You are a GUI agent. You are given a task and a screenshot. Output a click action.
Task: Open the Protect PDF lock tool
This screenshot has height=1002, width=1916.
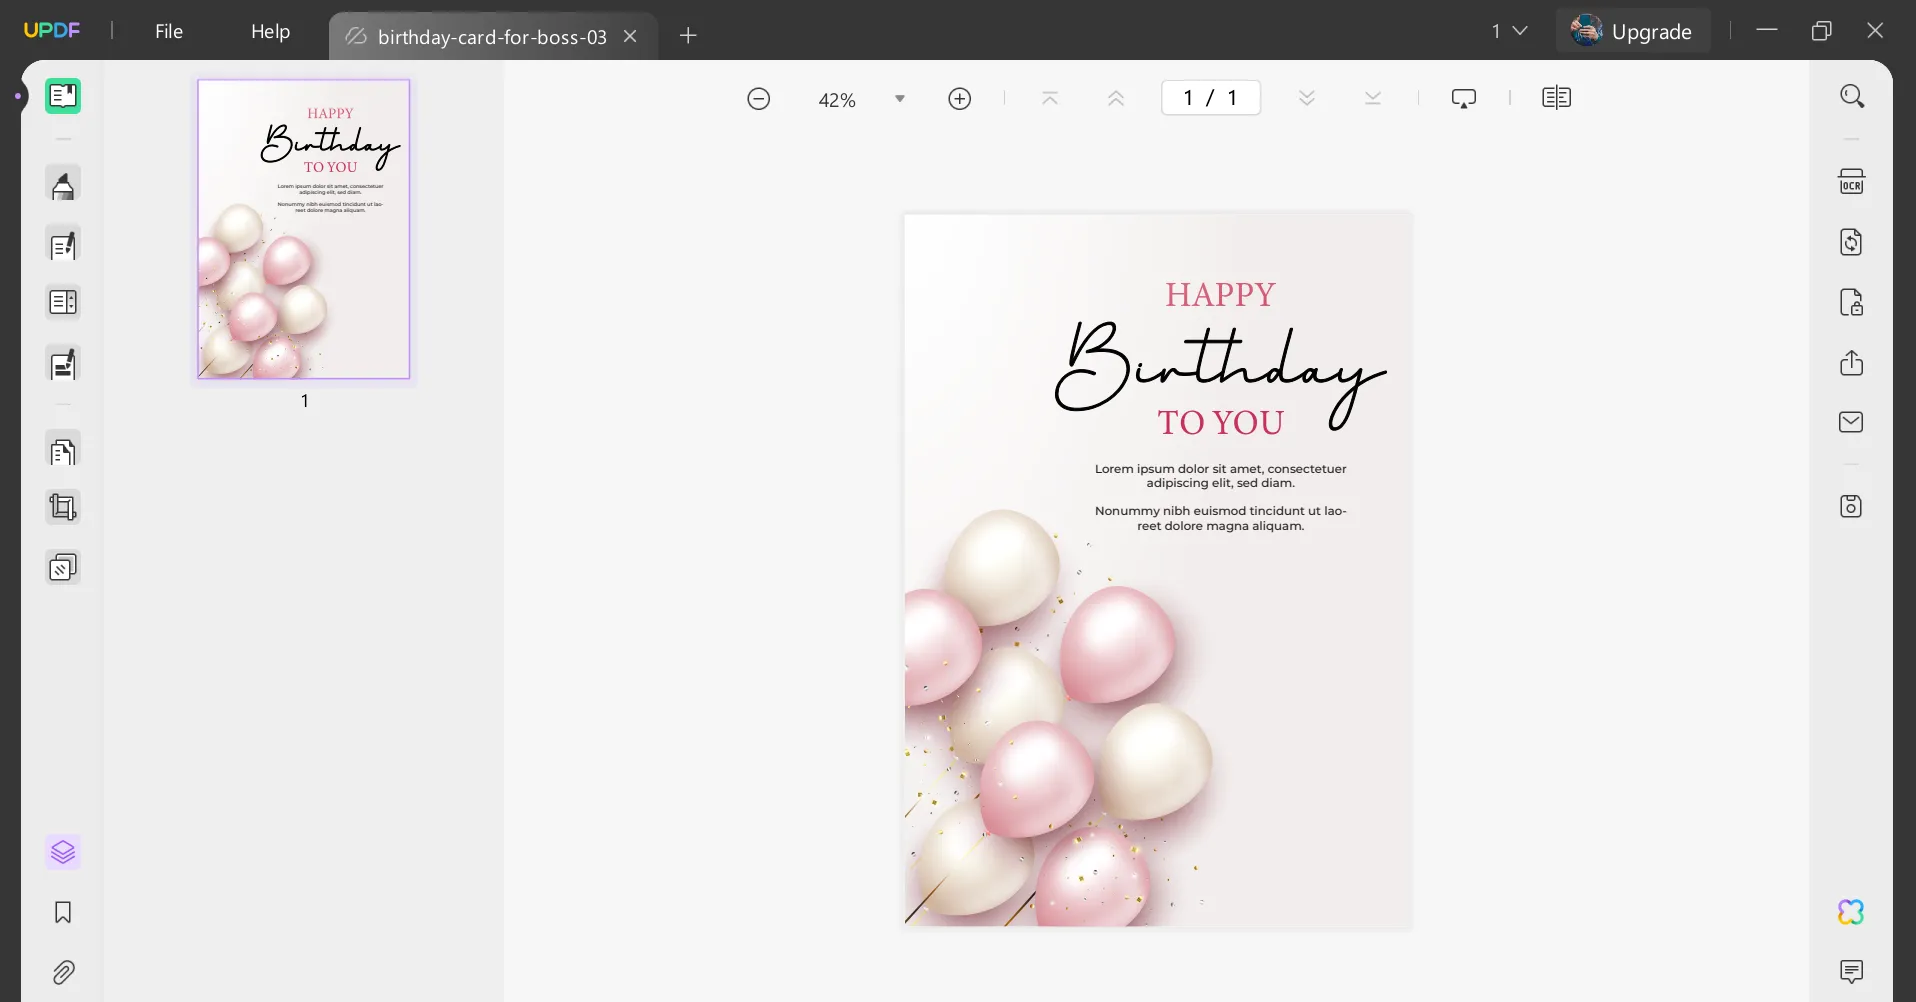(x=1852, y=302)
